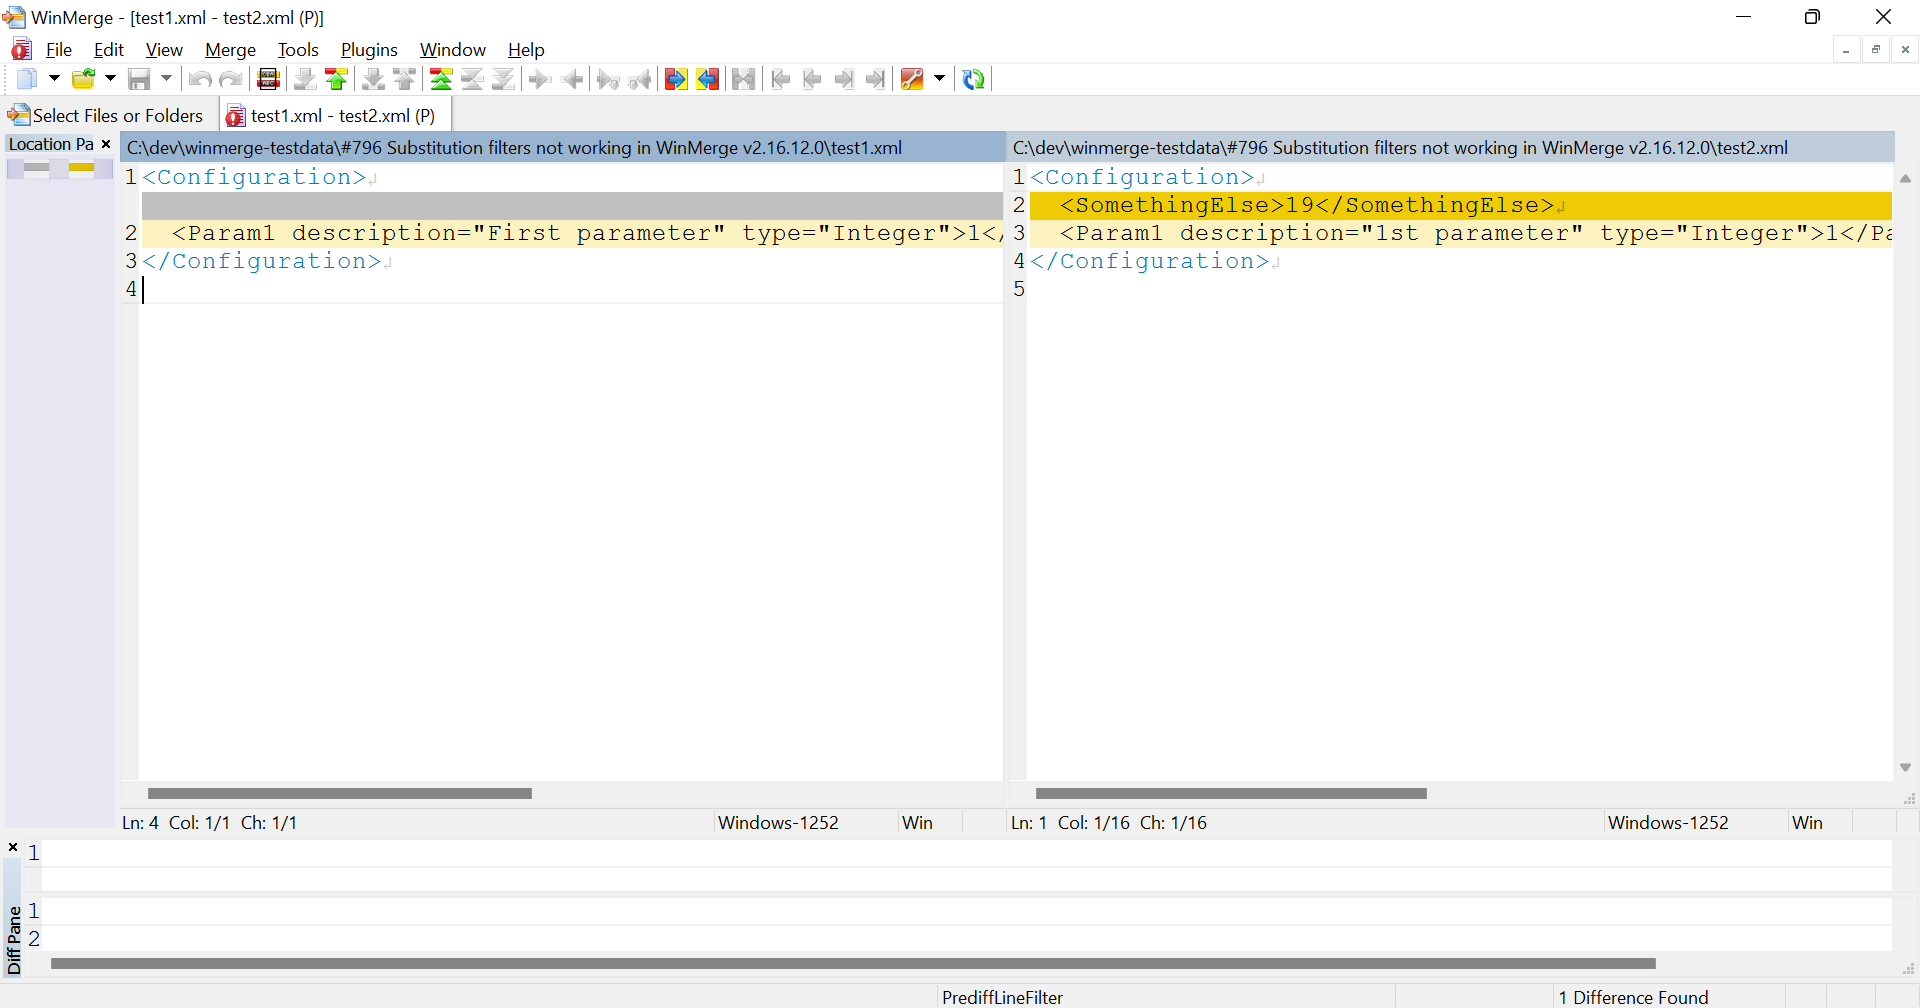Undo the last change via toolbar
Image resolution: width=1920 pixels, height=1008 pixels.
(200, 79)
